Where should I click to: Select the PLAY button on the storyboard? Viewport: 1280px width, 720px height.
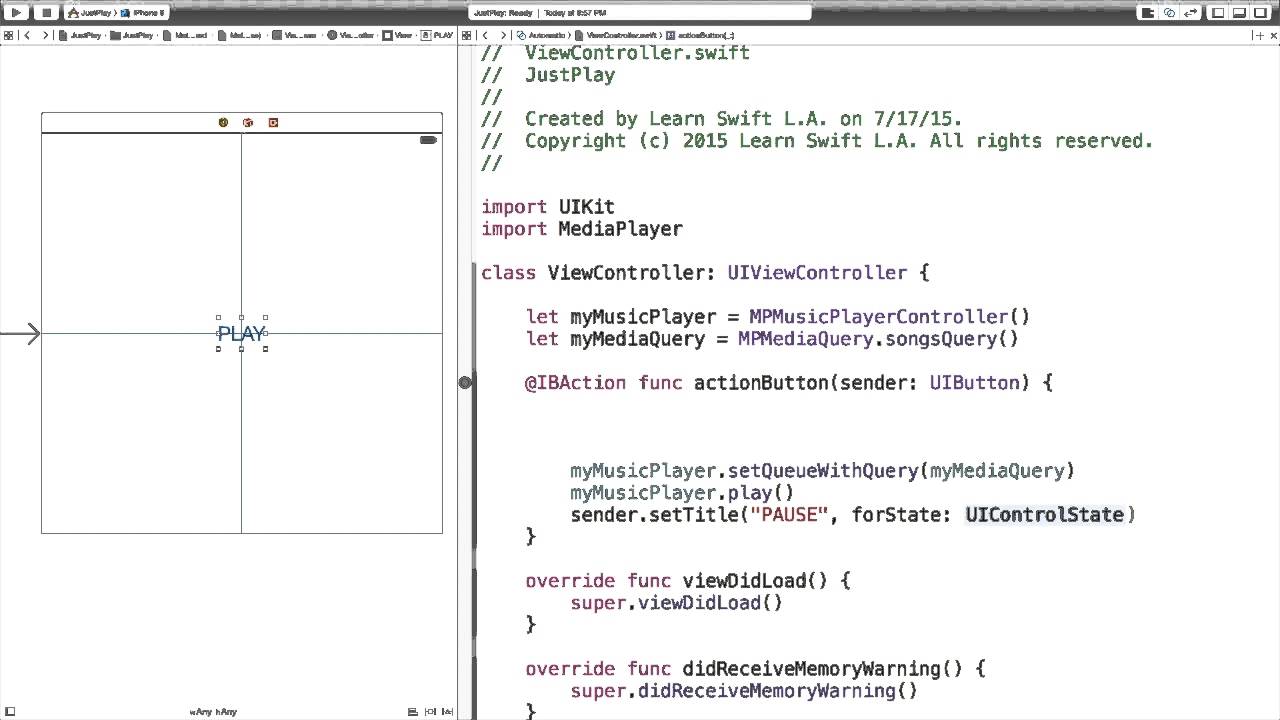(241, 334)
